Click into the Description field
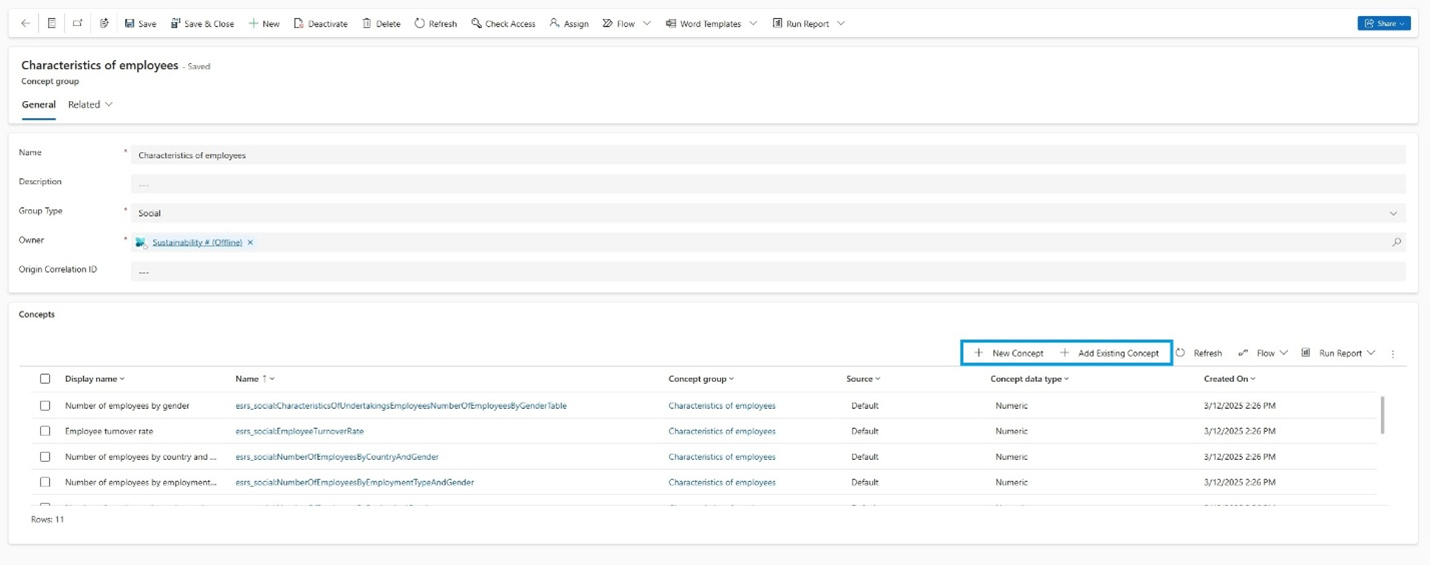 768,184
